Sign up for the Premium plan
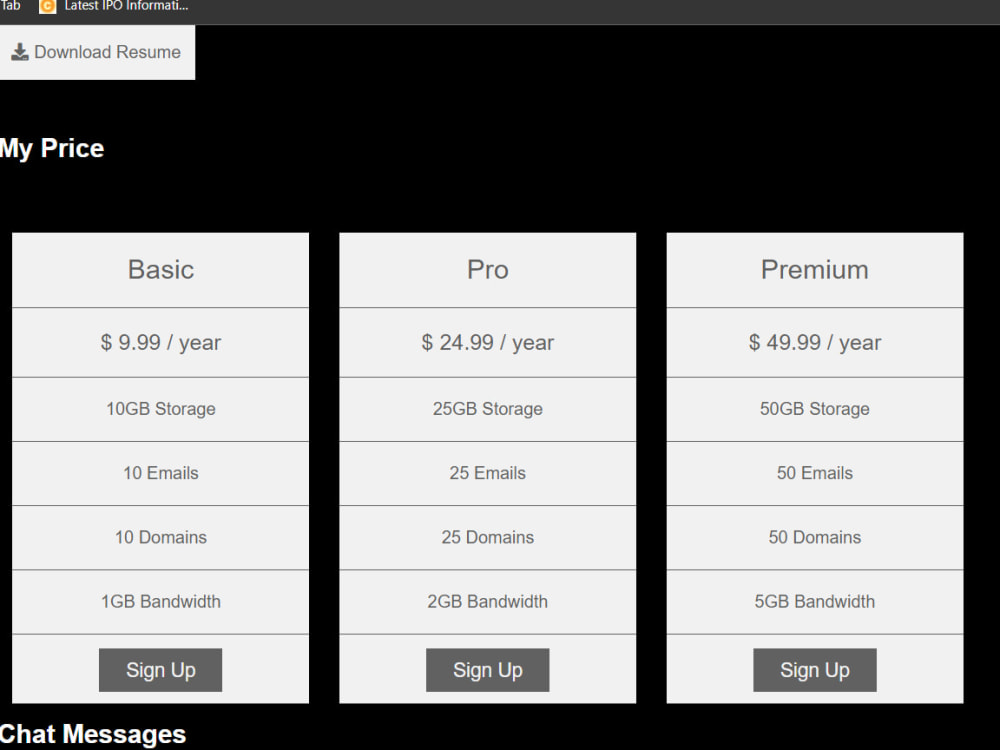 815,670
